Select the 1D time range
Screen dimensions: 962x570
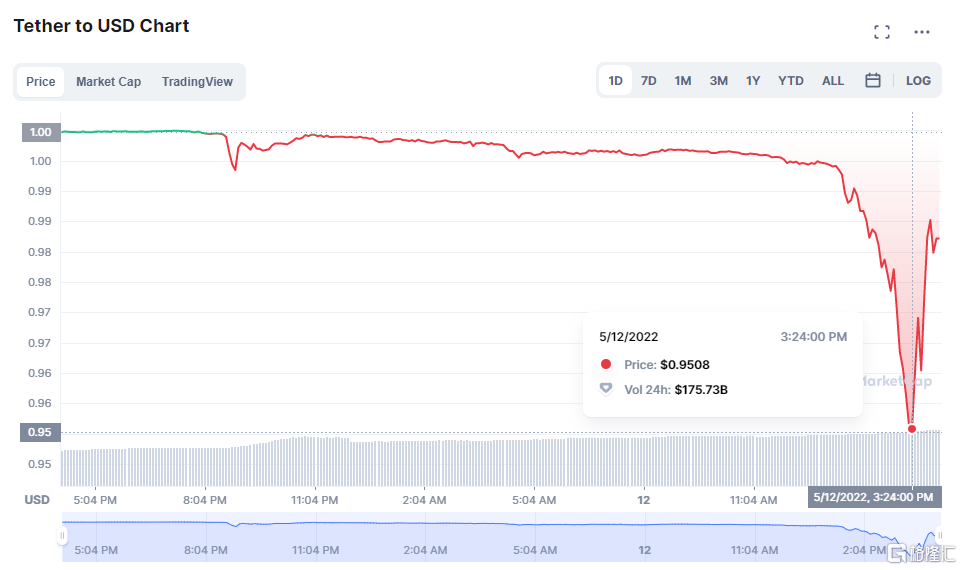click(615, 80)
